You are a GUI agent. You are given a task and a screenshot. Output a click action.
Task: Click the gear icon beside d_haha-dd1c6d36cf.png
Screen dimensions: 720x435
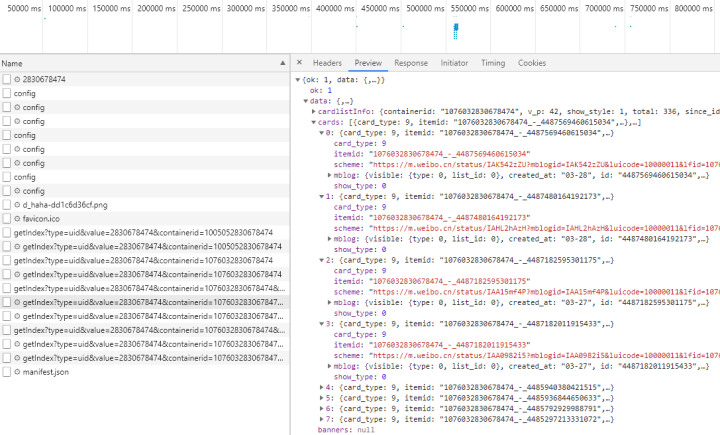pos(17,205)
